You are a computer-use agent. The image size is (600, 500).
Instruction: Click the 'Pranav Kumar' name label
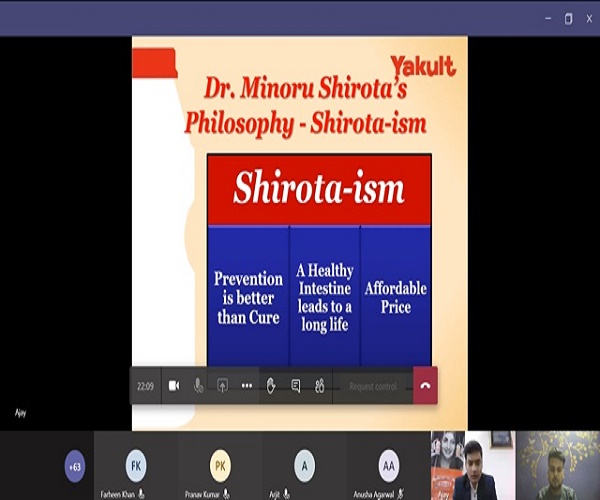click(202, 495)
